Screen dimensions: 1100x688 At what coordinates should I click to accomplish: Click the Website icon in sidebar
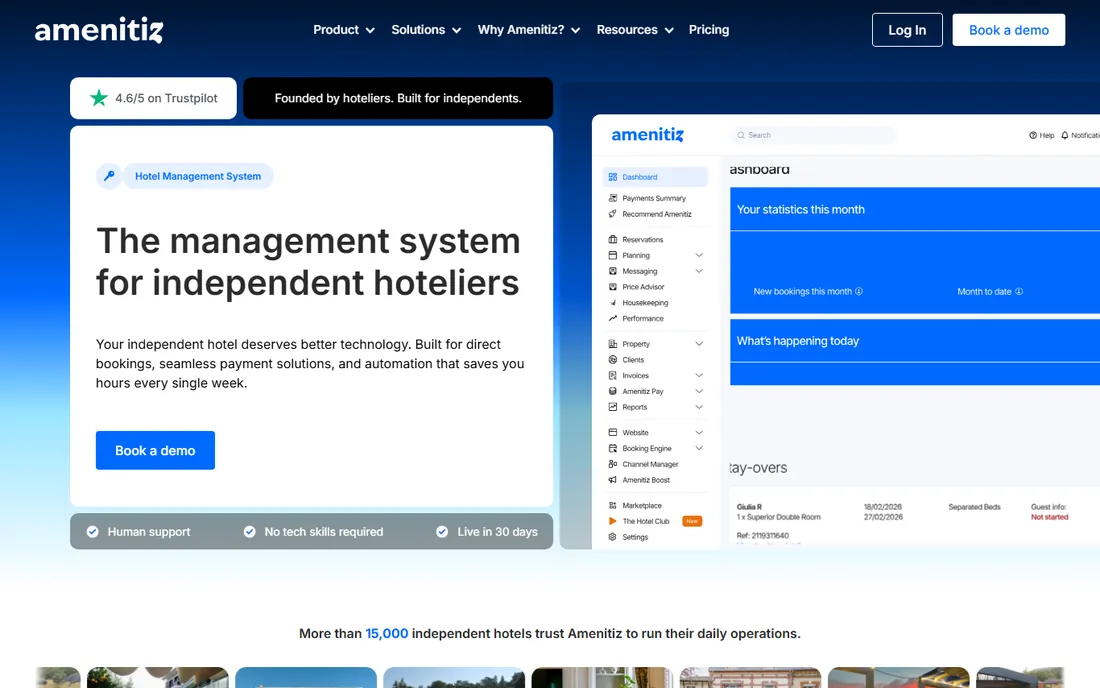coord(612,432)
